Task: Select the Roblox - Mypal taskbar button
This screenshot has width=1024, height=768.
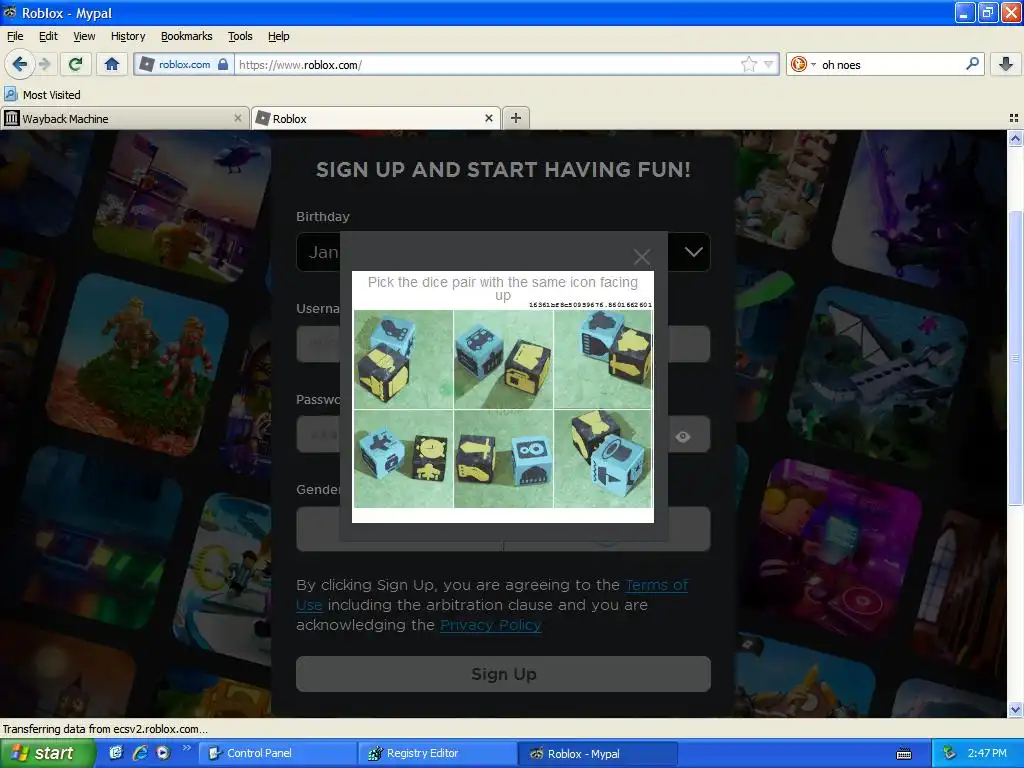Action: (x=598, y=753)
